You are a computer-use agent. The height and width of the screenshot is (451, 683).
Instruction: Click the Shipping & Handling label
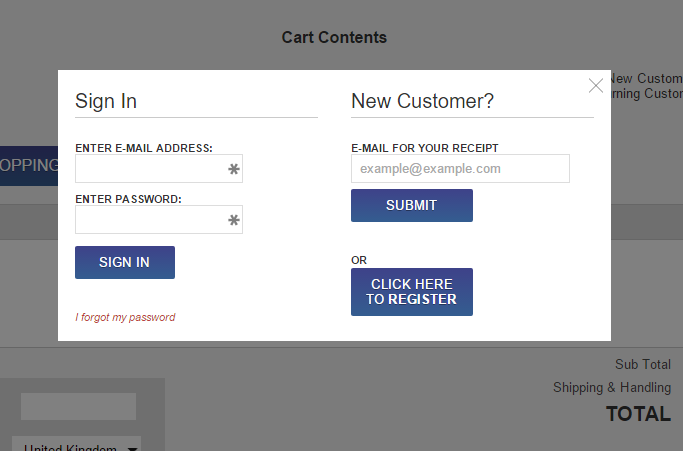tap(611, 387)
